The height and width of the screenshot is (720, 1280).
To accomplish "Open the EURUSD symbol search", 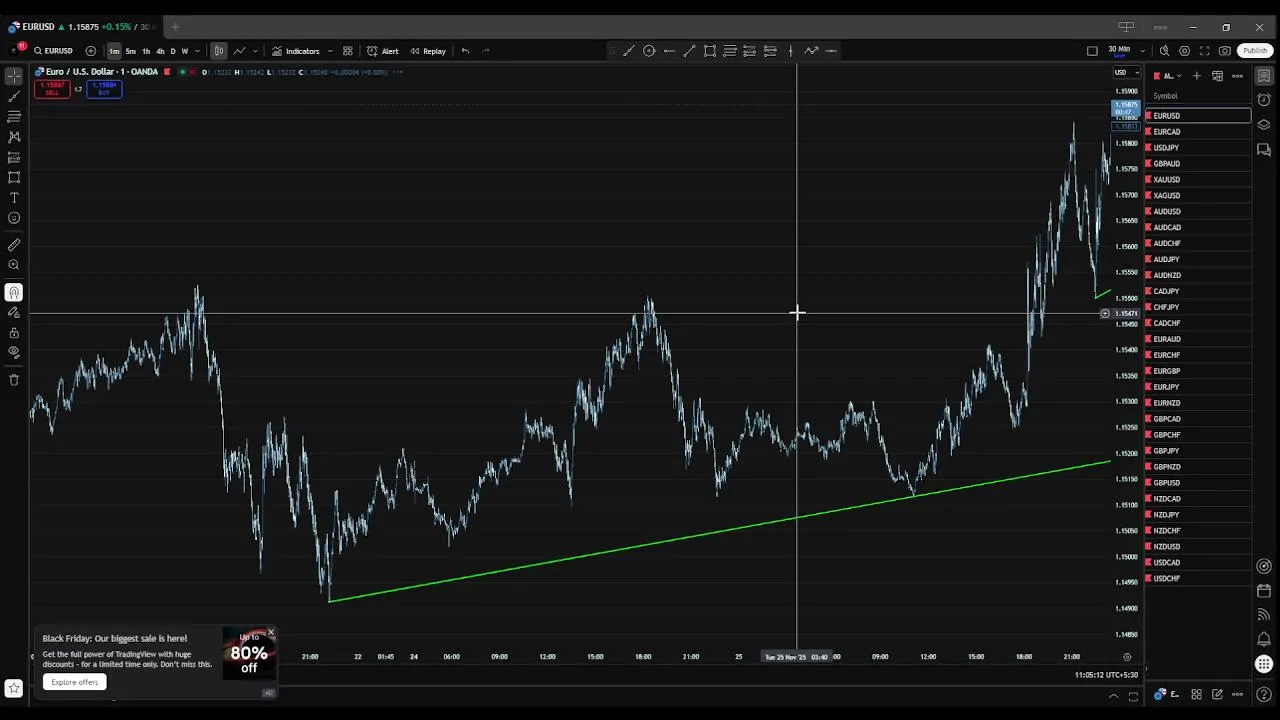I will (53, 51).
